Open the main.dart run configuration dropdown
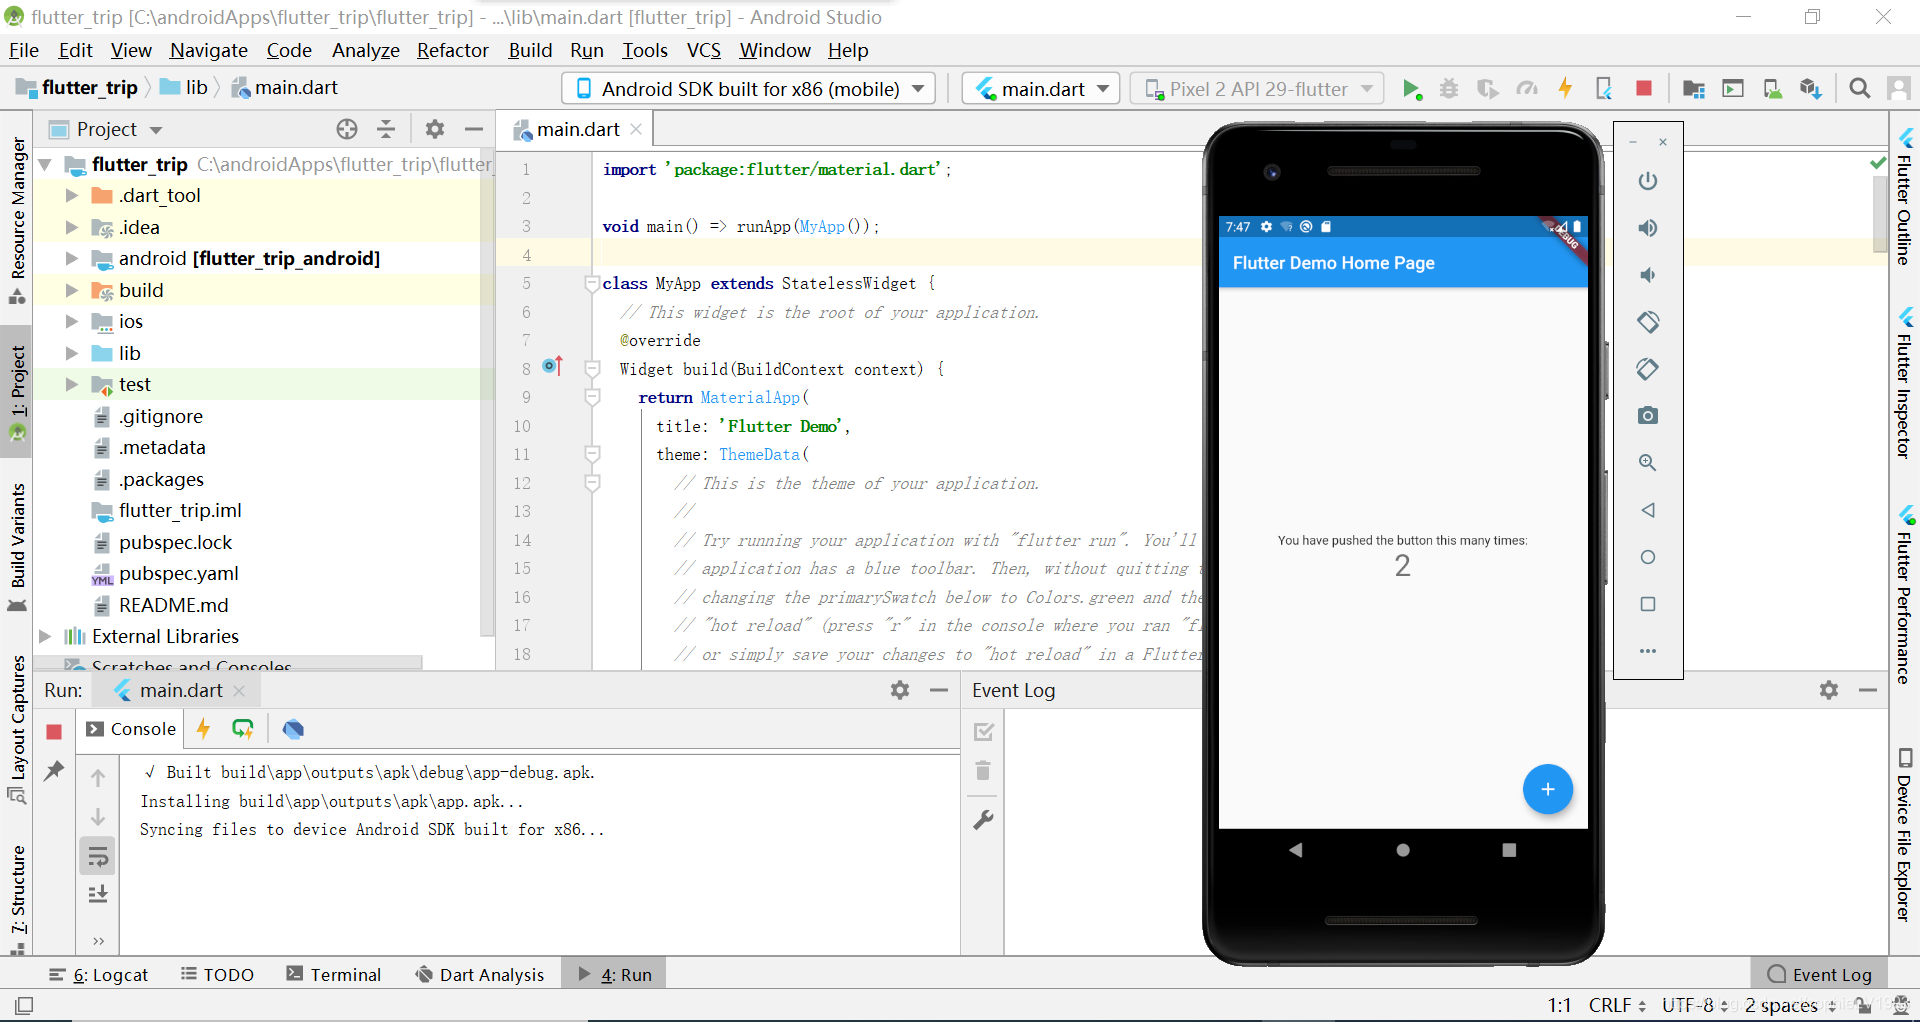 pos(1041,89)
